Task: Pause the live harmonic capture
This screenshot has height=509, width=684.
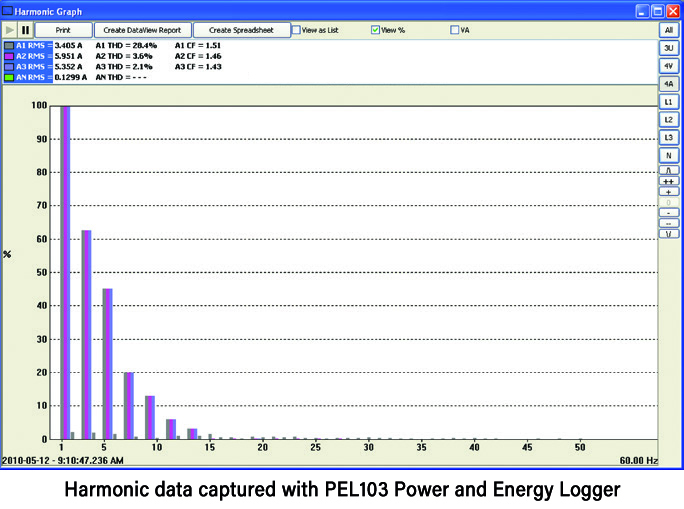Action: [x=25, y=30]
